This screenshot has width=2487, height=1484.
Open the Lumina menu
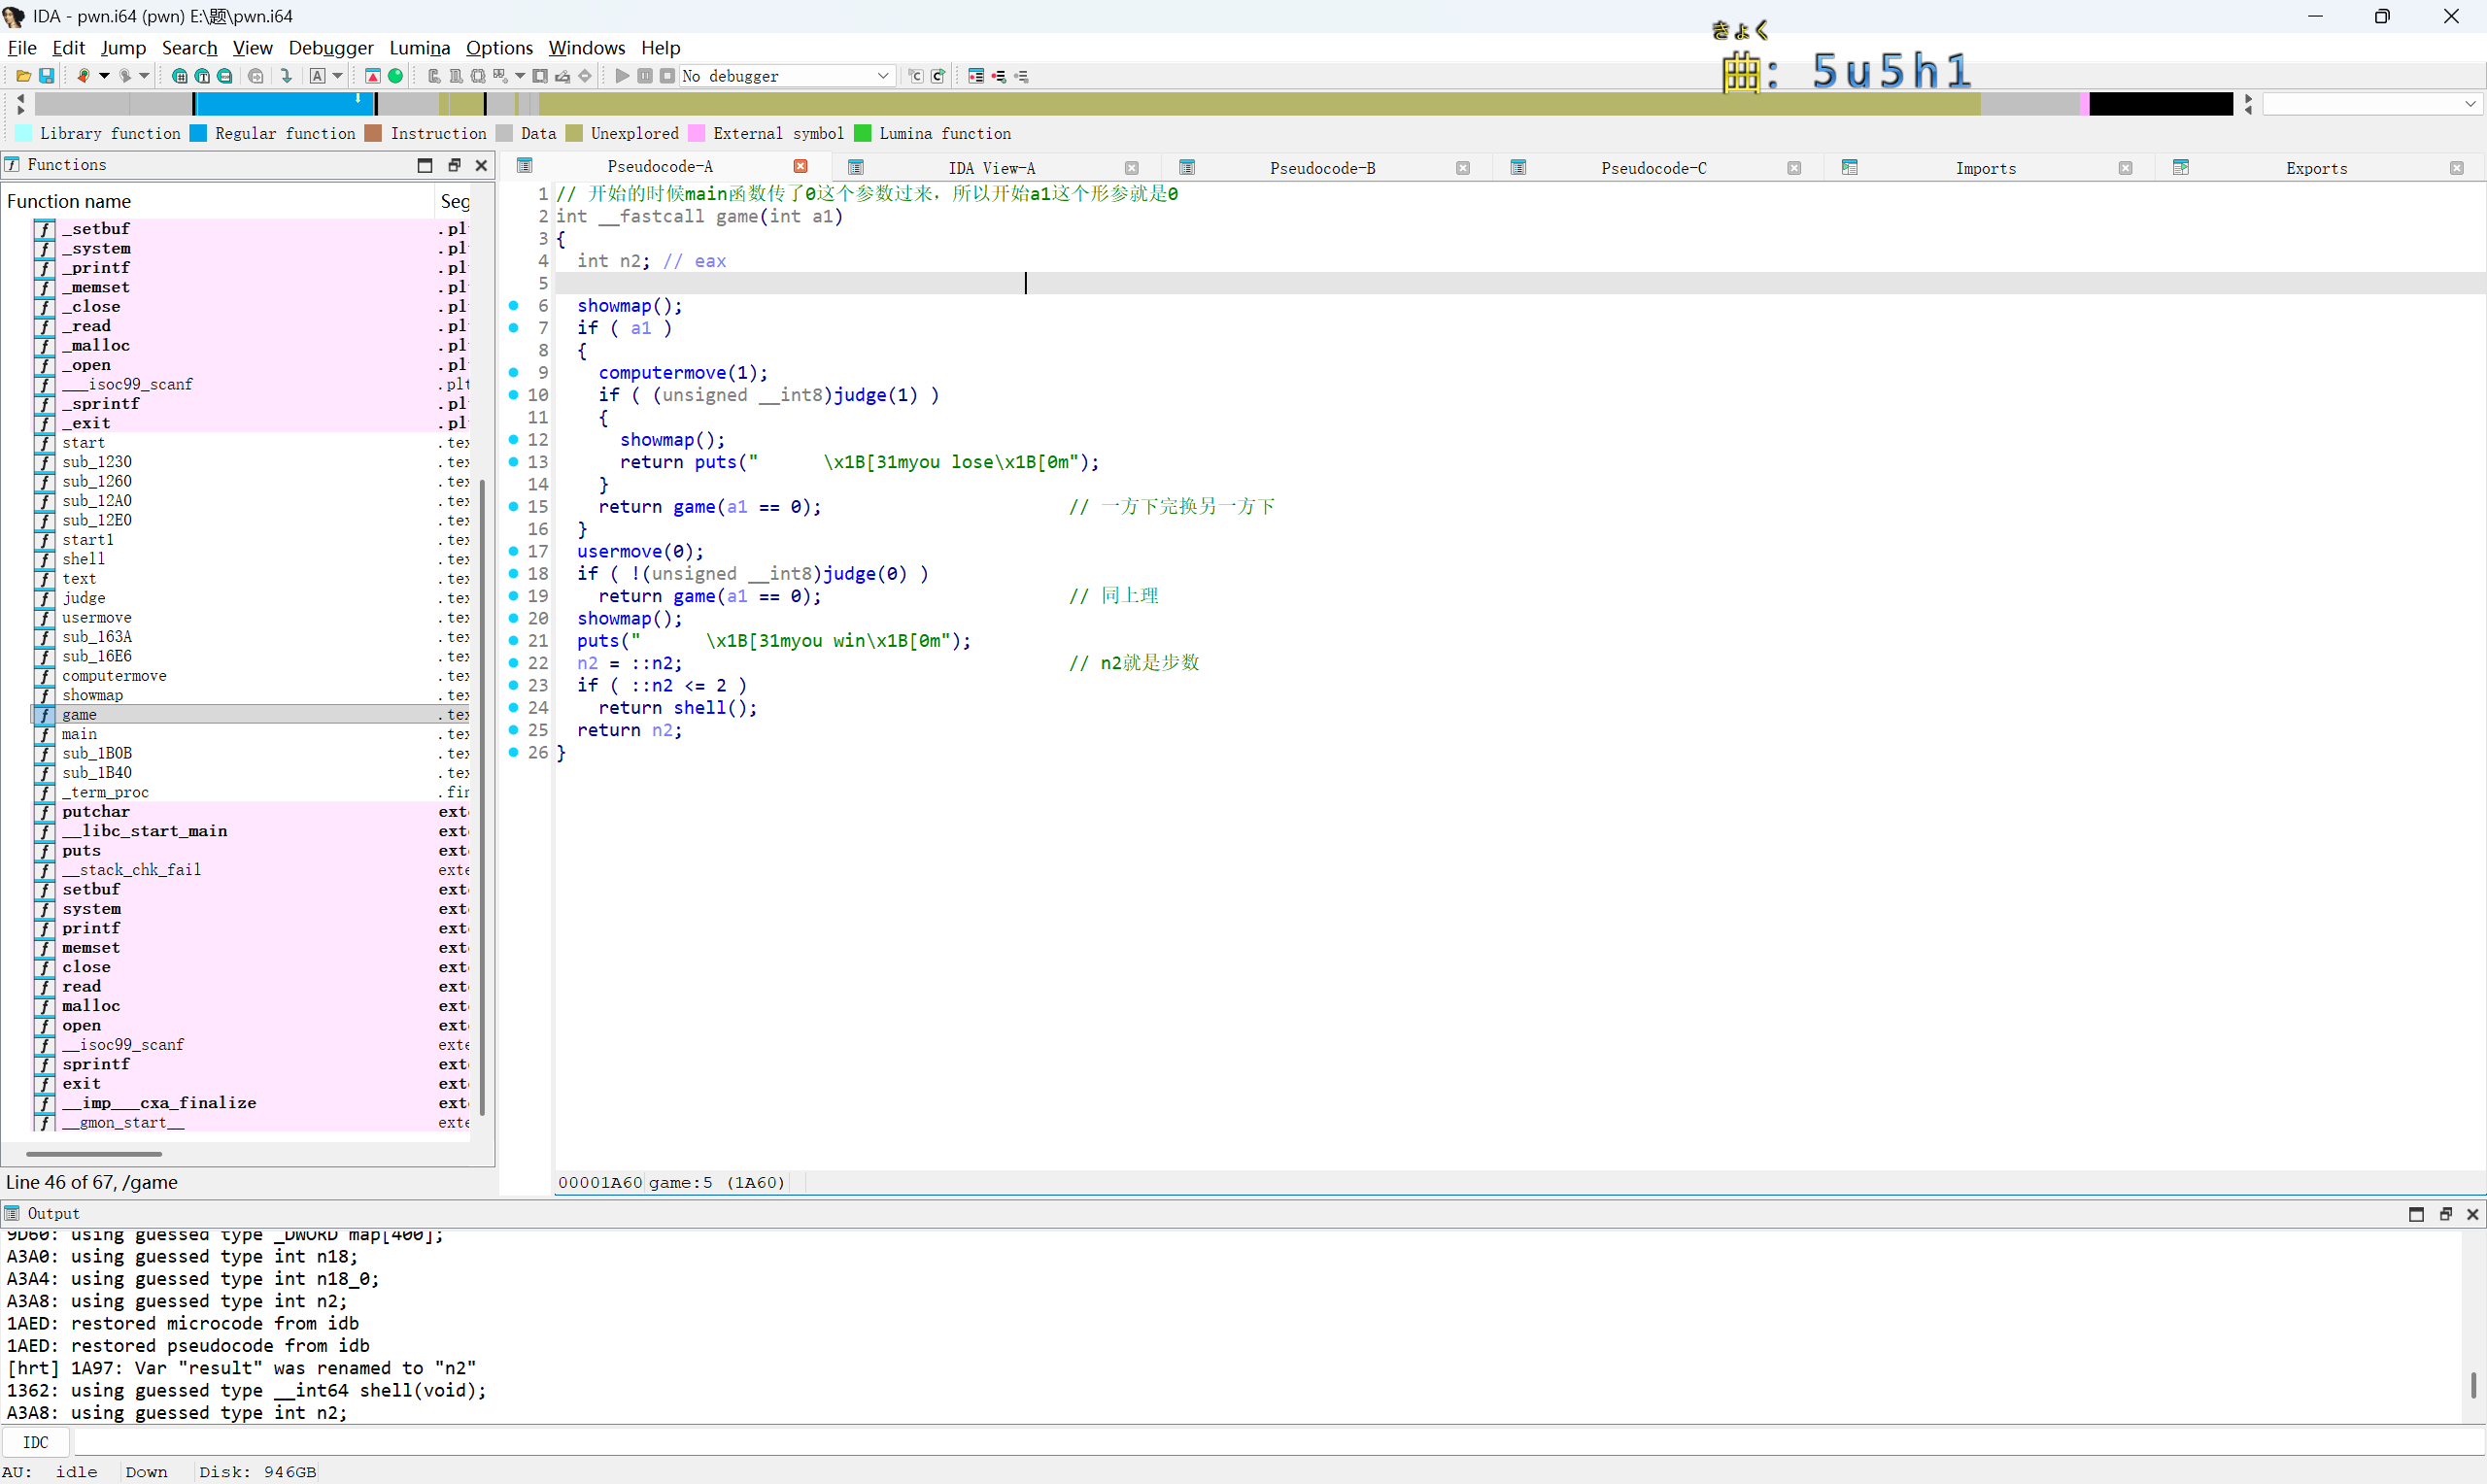(x=419, y=48)
